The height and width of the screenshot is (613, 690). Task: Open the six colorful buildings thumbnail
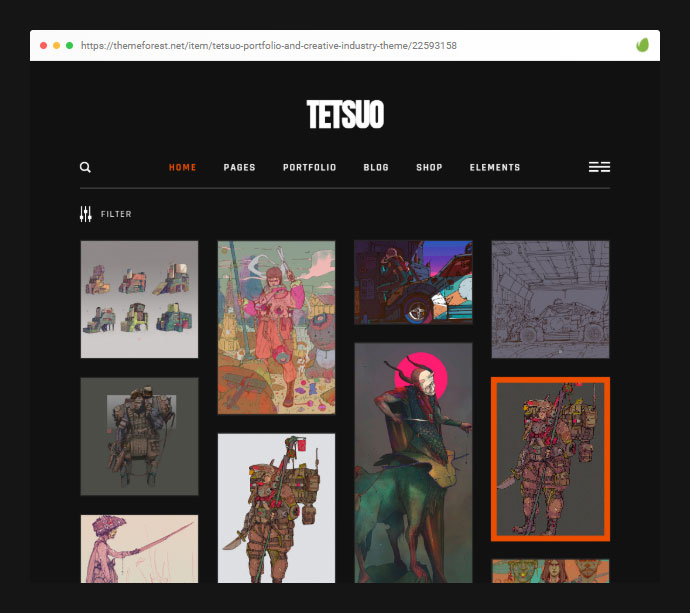139,299
